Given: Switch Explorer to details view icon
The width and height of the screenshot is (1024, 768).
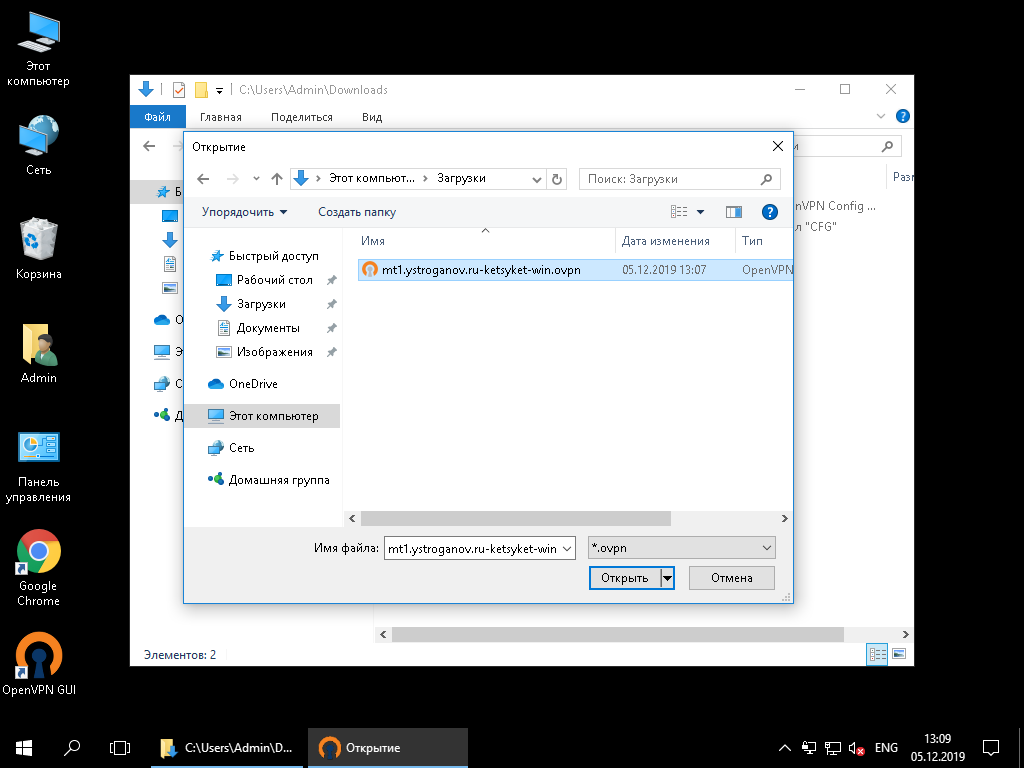Looking at the screenshot, I should coord(877,654).
